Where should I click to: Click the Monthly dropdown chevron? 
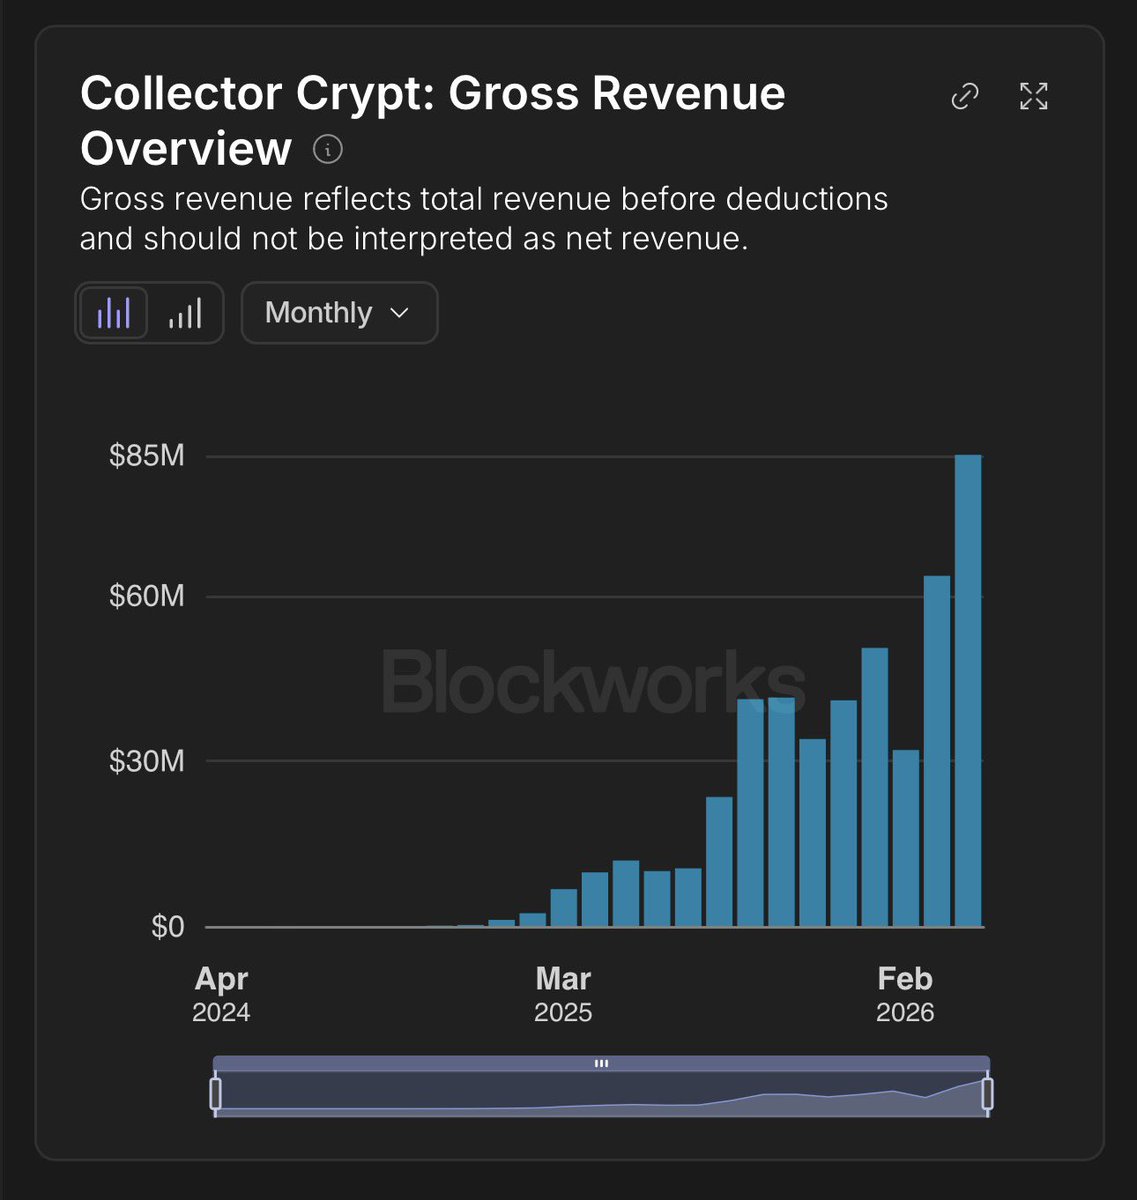point(399,313)
